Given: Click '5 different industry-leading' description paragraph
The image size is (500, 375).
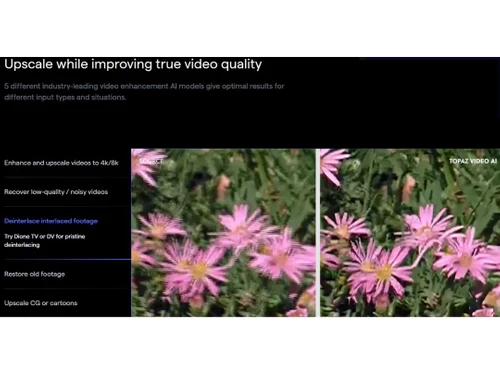Looking at the screenshot, I should tap(144, 92).
